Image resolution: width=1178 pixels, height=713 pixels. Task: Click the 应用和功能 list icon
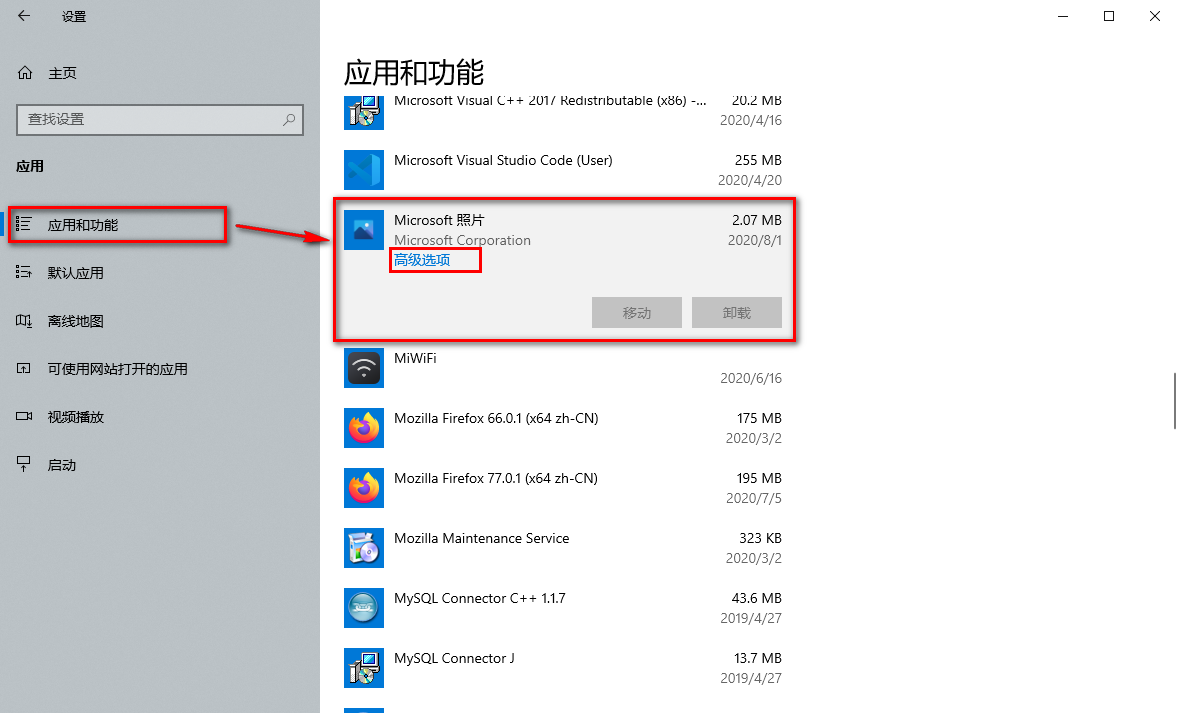click(23, 224)
